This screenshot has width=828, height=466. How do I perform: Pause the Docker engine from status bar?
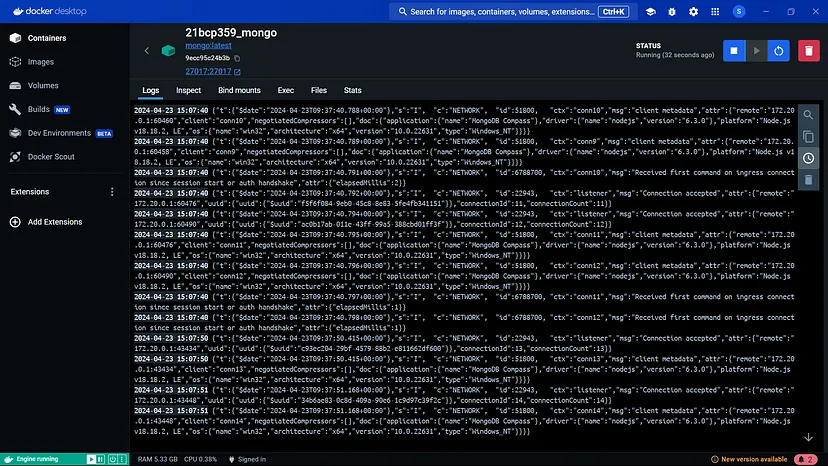coord(100,459)
